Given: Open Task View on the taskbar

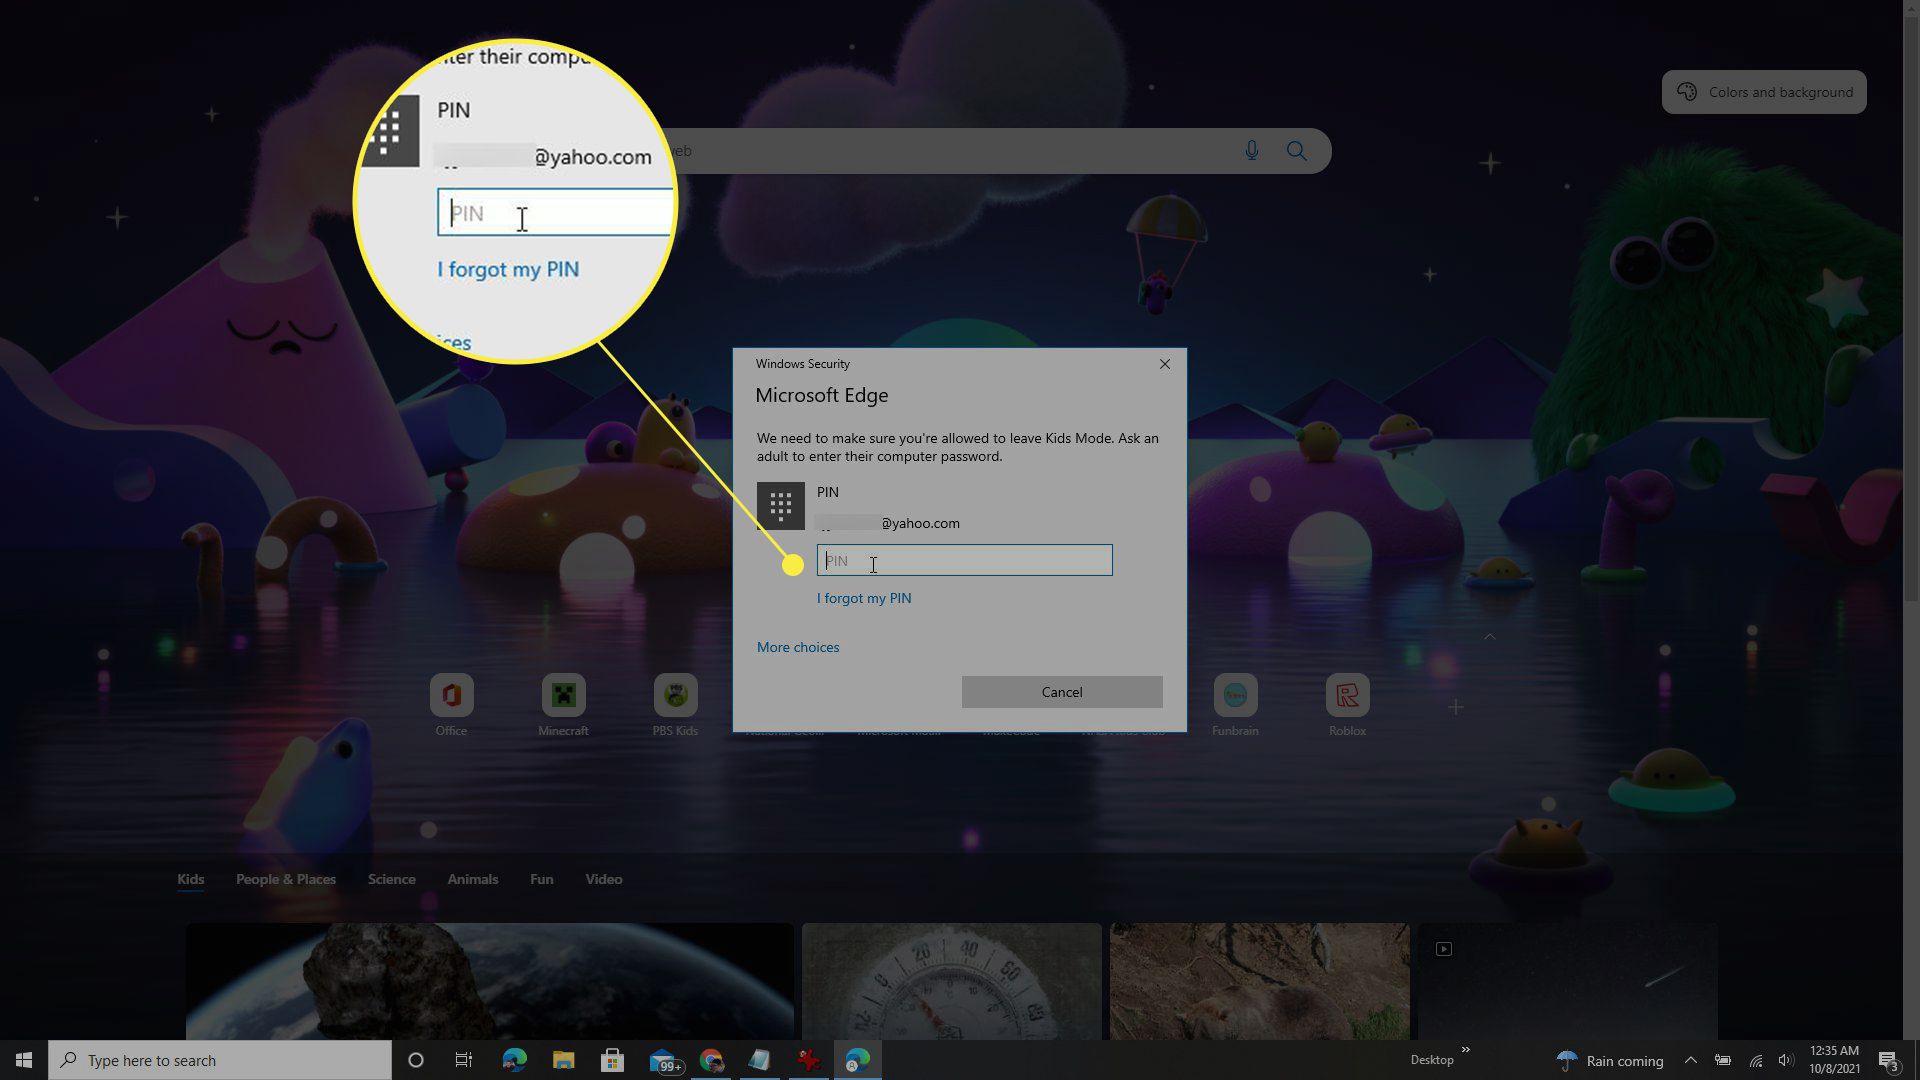Looking at the screenshot, I should point(464,1060).
